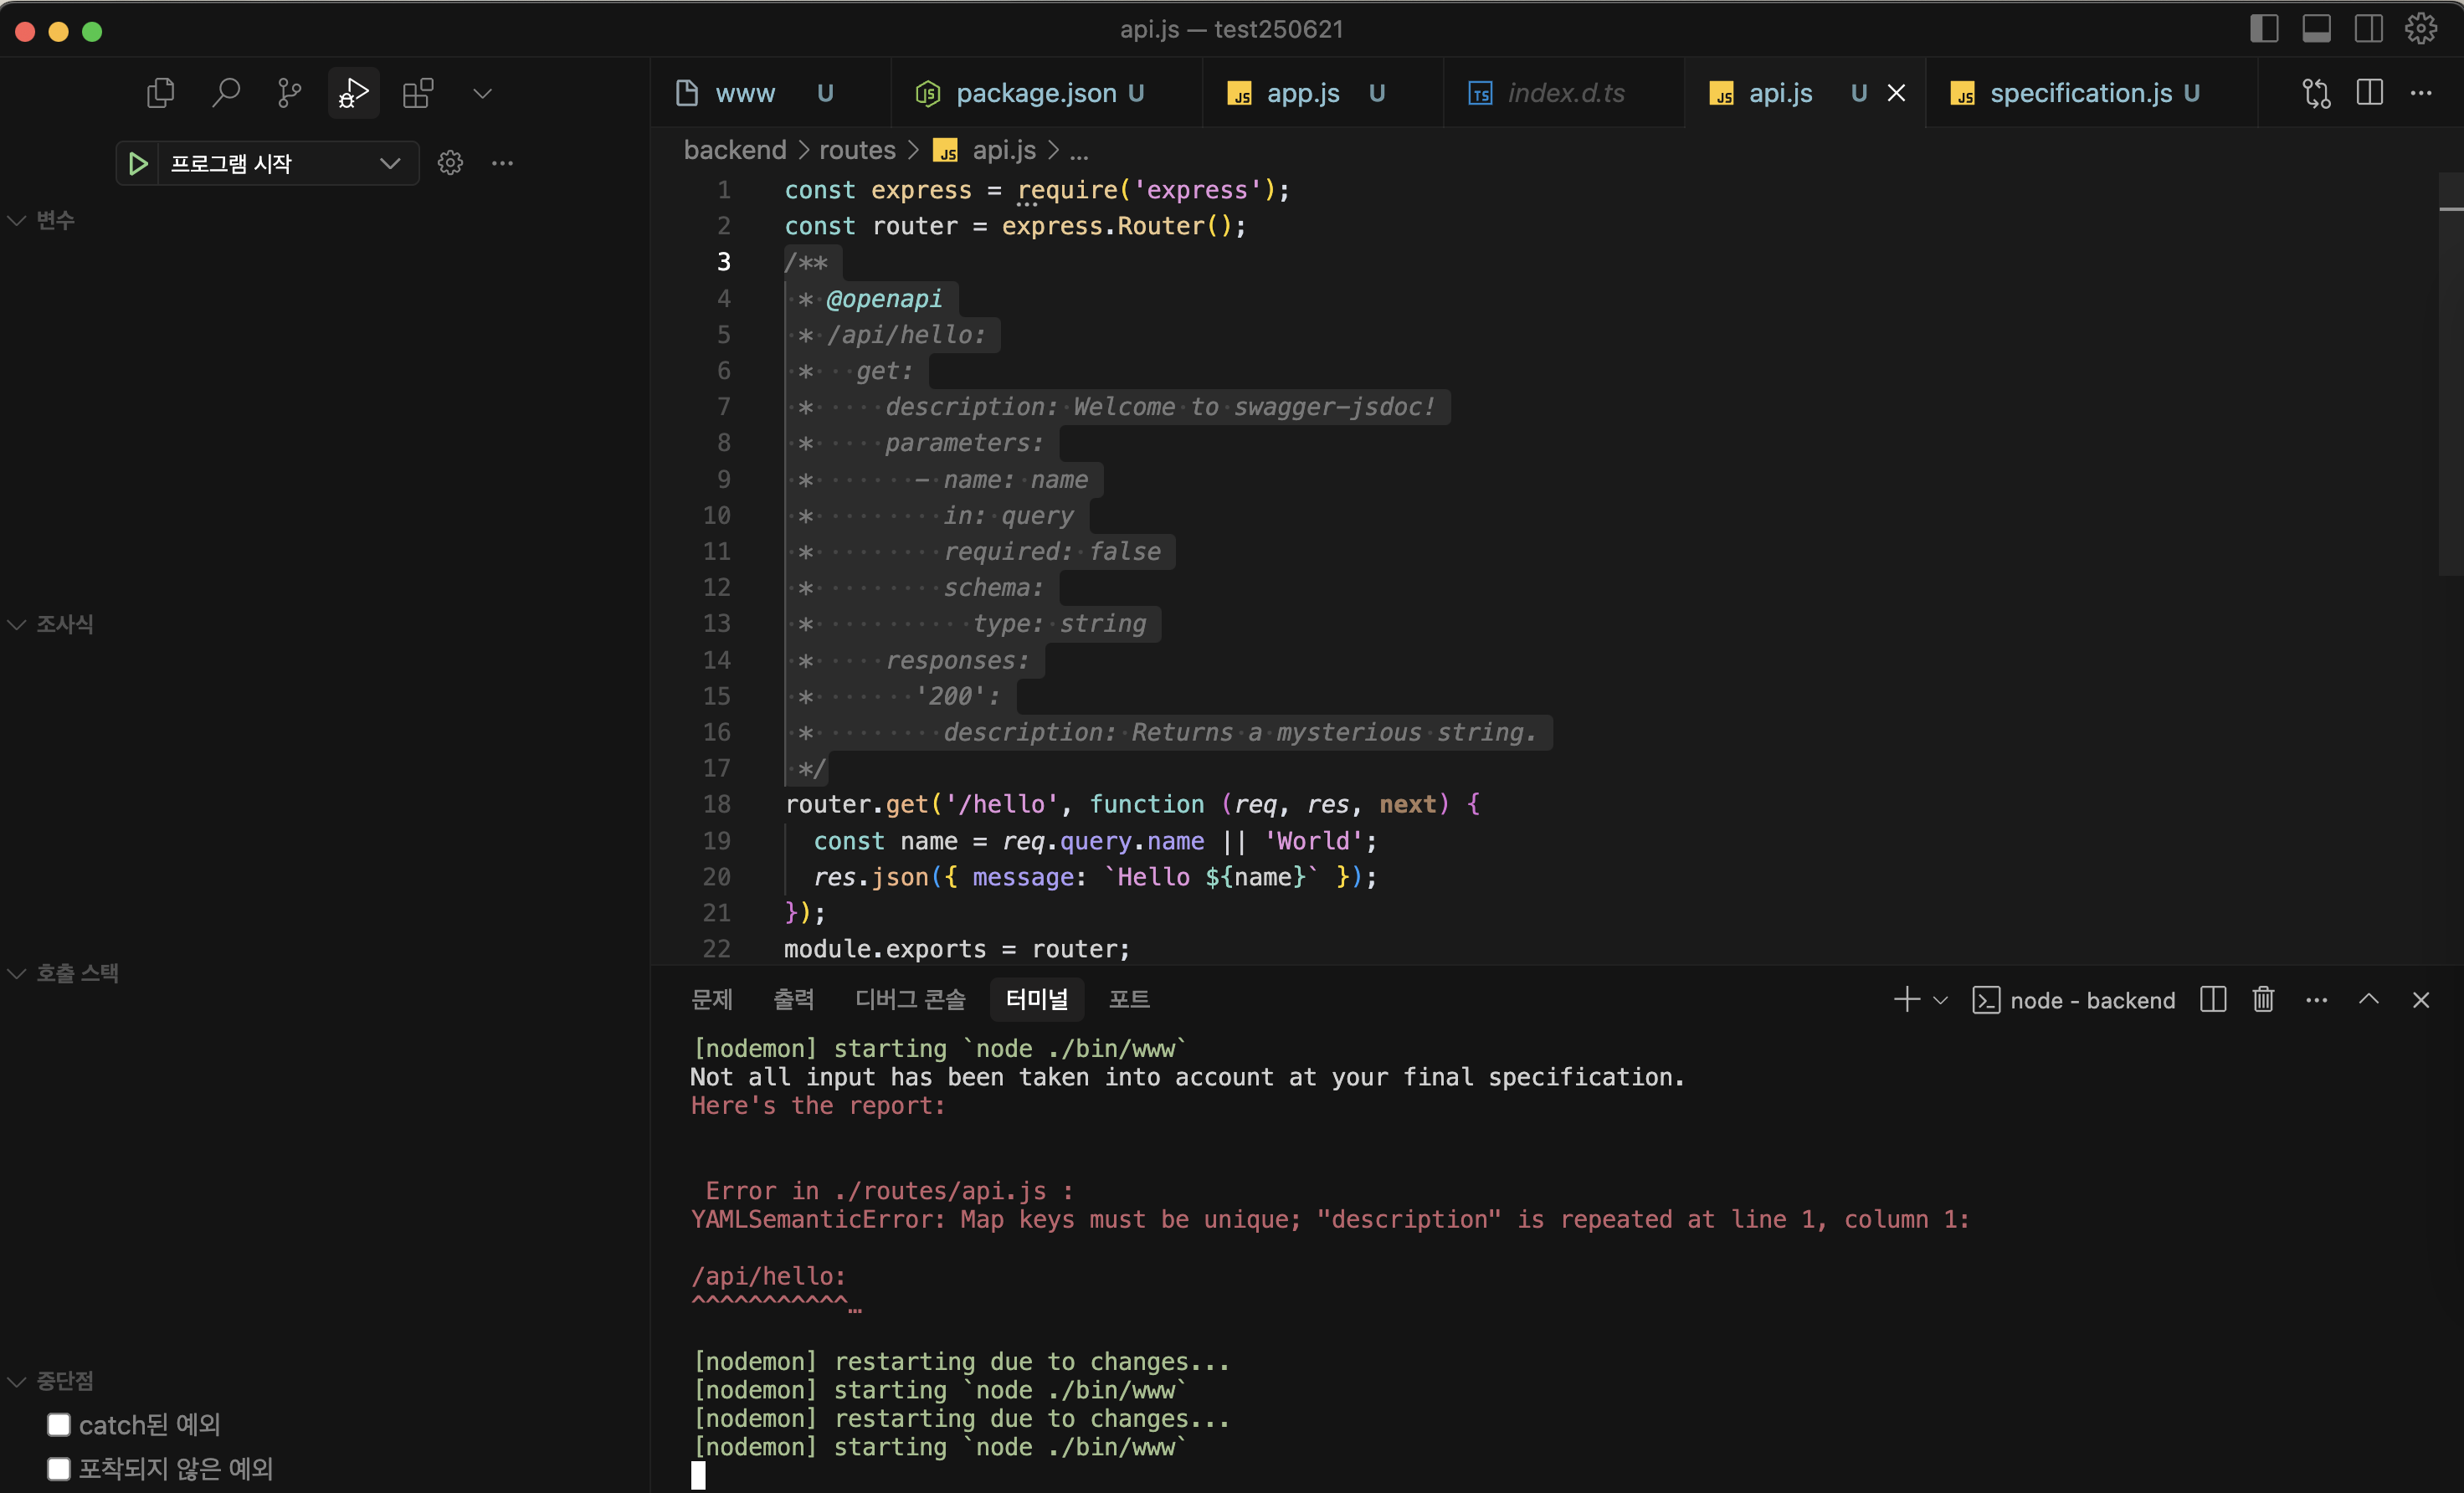The image size is (2464, 1493).
Task: Open the Source Control view icon
Action: pos(289,93)
